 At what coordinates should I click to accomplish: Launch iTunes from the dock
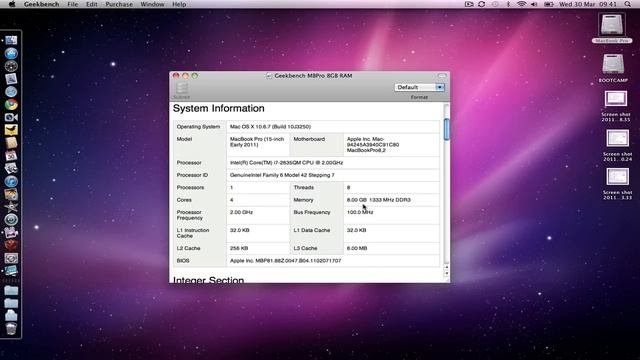click(11, 181)
